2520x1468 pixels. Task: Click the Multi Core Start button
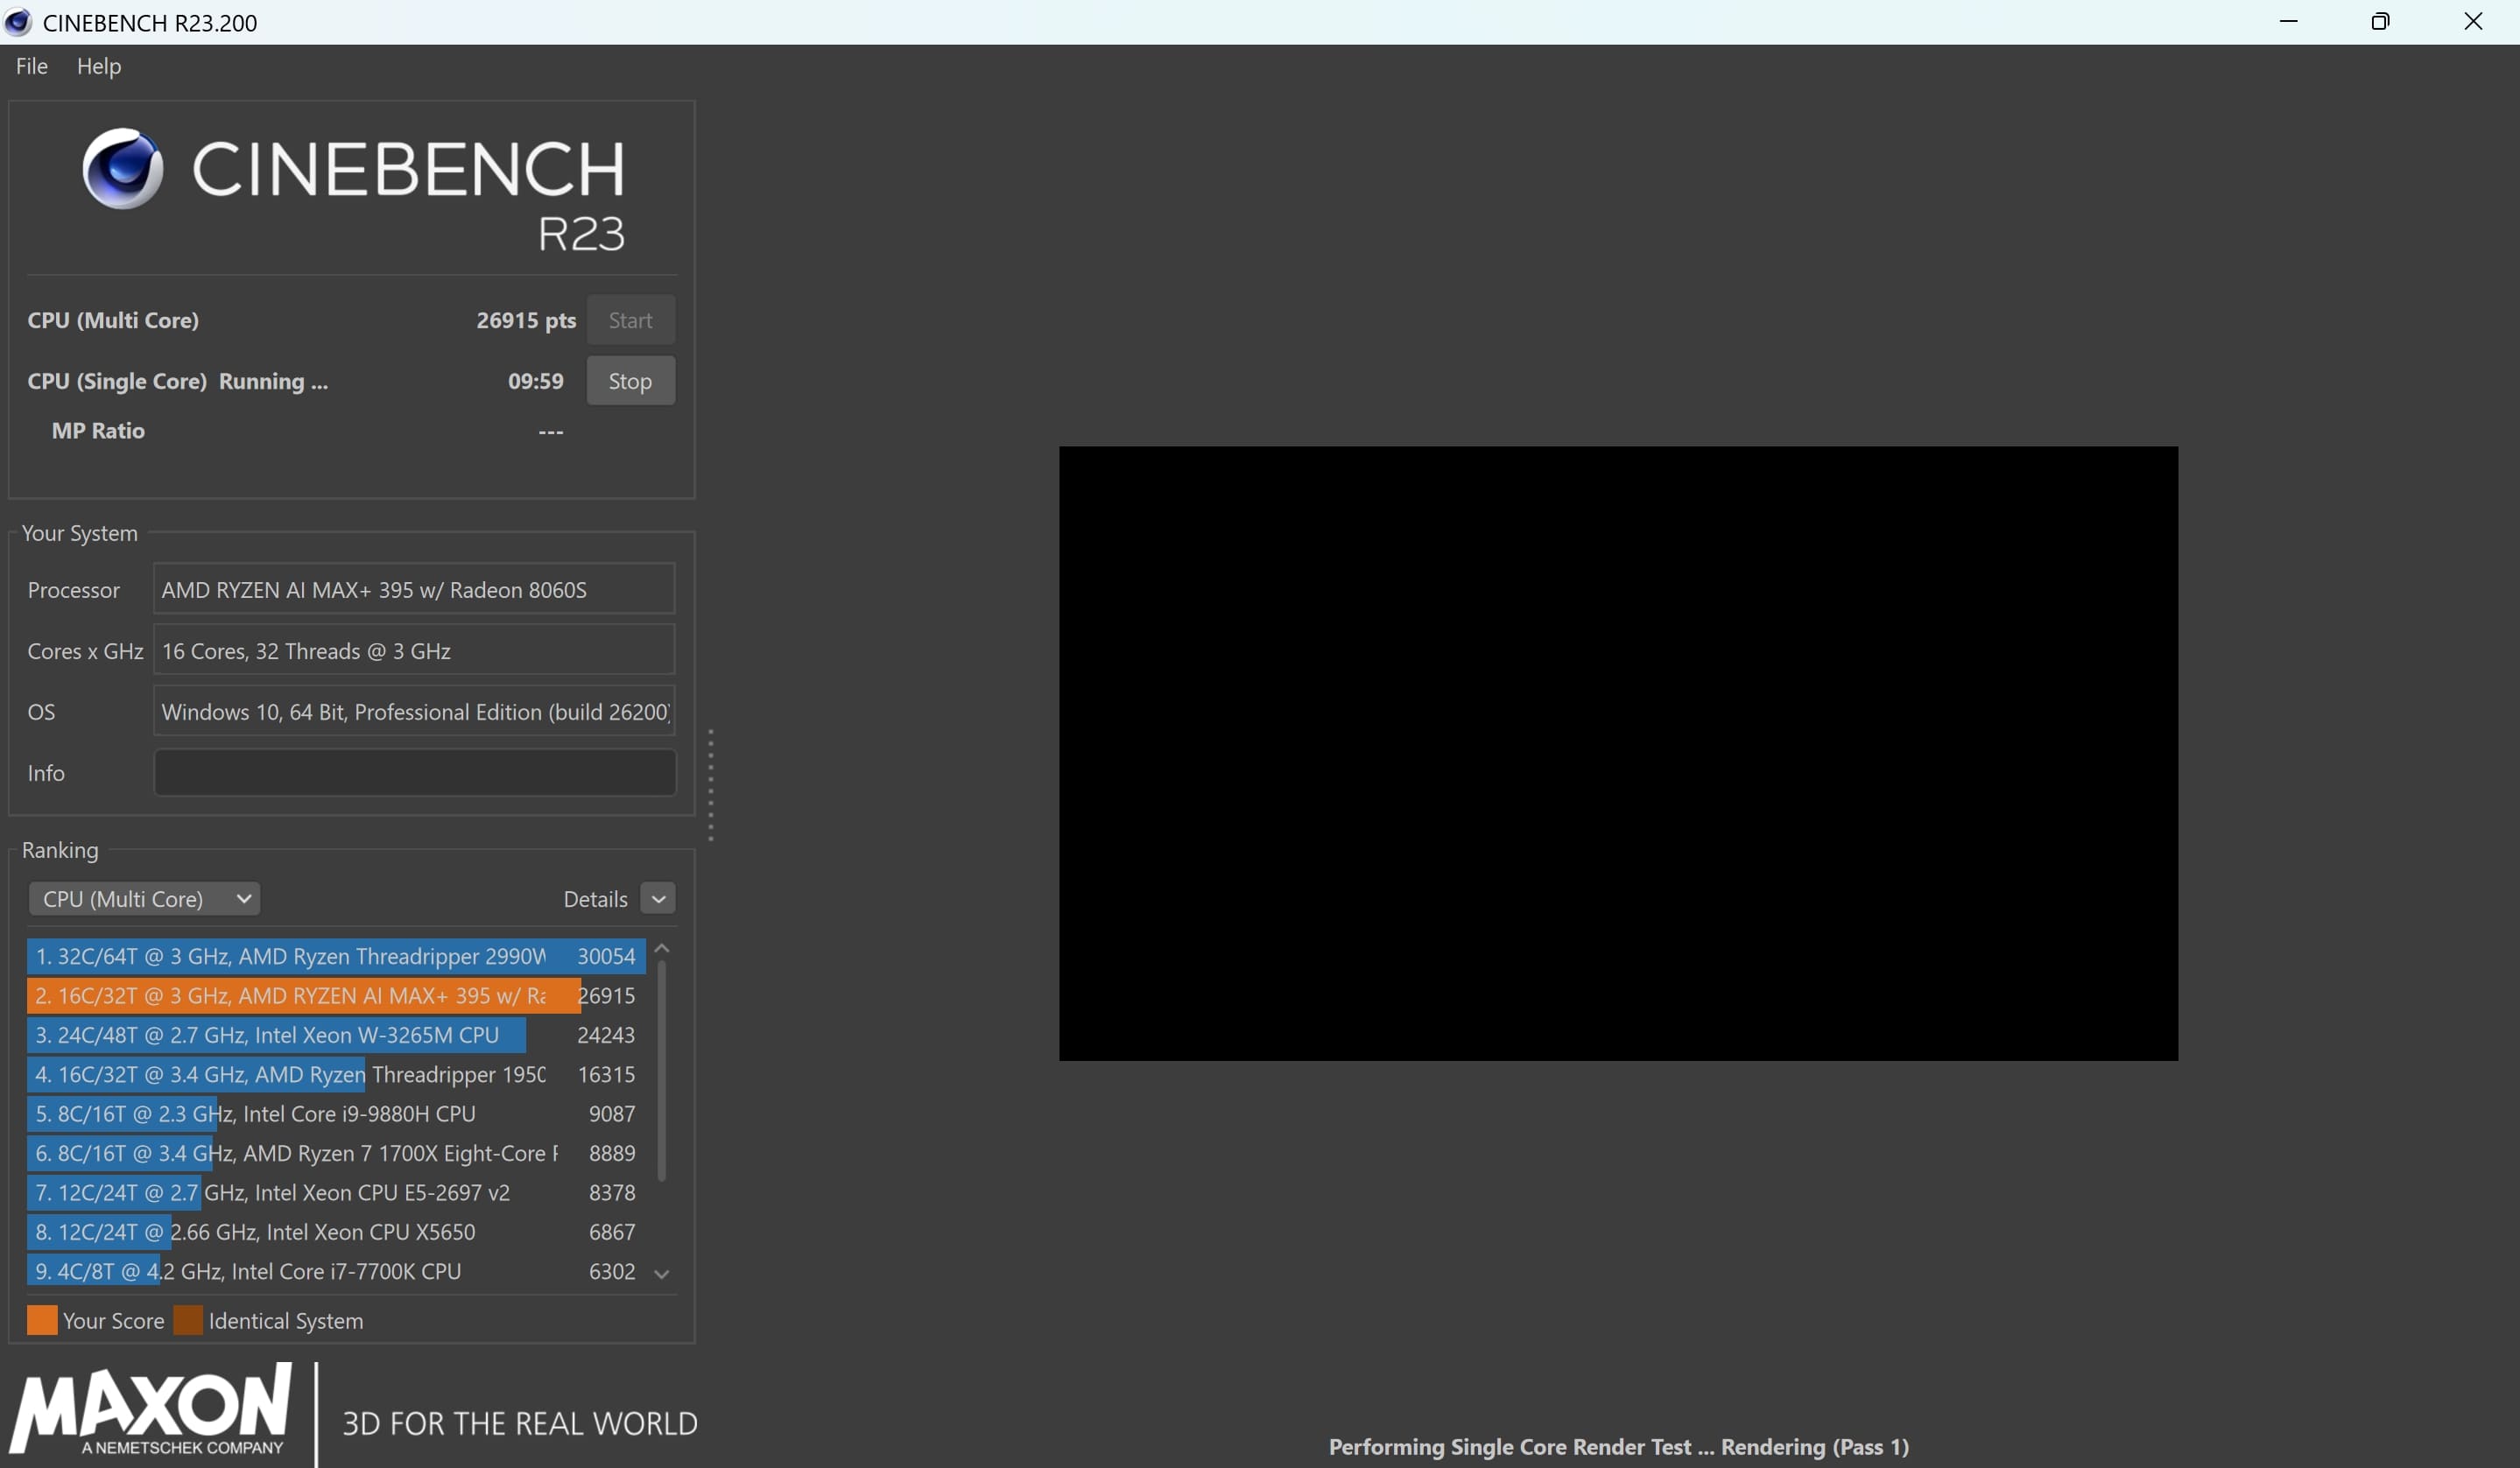tap(630, 320)
